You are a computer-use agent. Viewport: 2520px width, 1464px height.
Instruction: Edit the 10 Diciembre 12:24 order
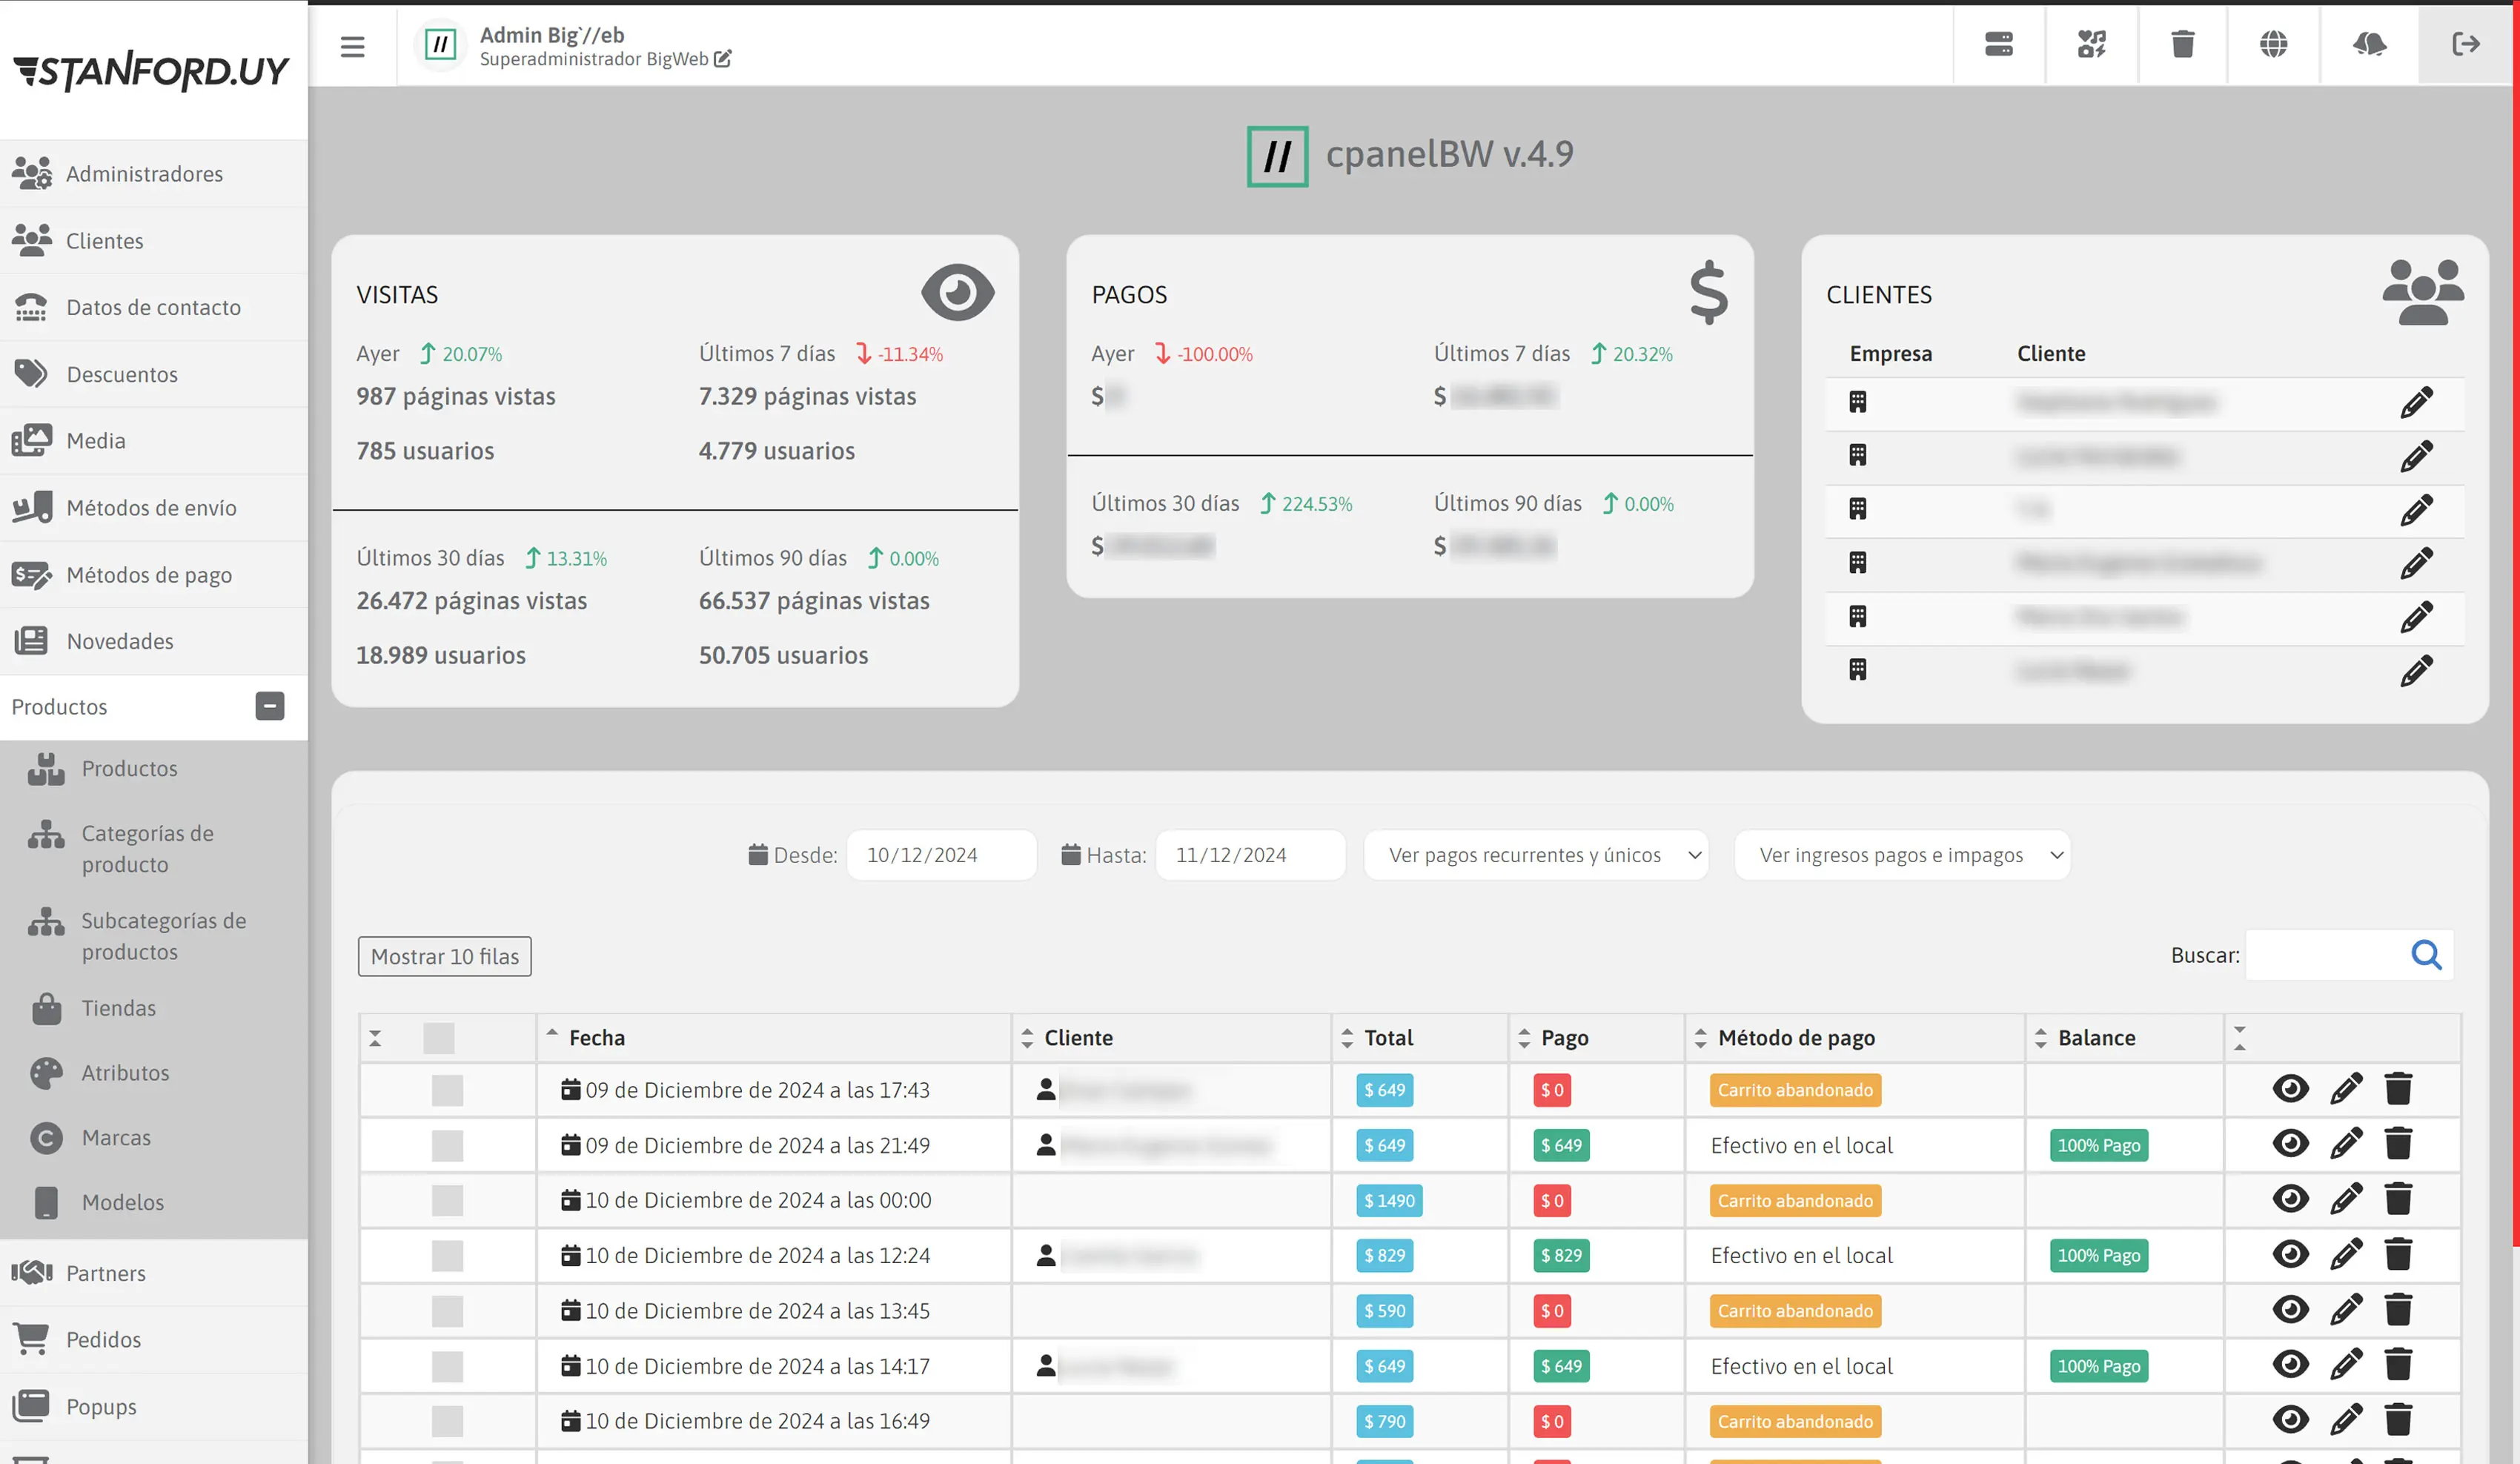click(x=2346, y=1254)
